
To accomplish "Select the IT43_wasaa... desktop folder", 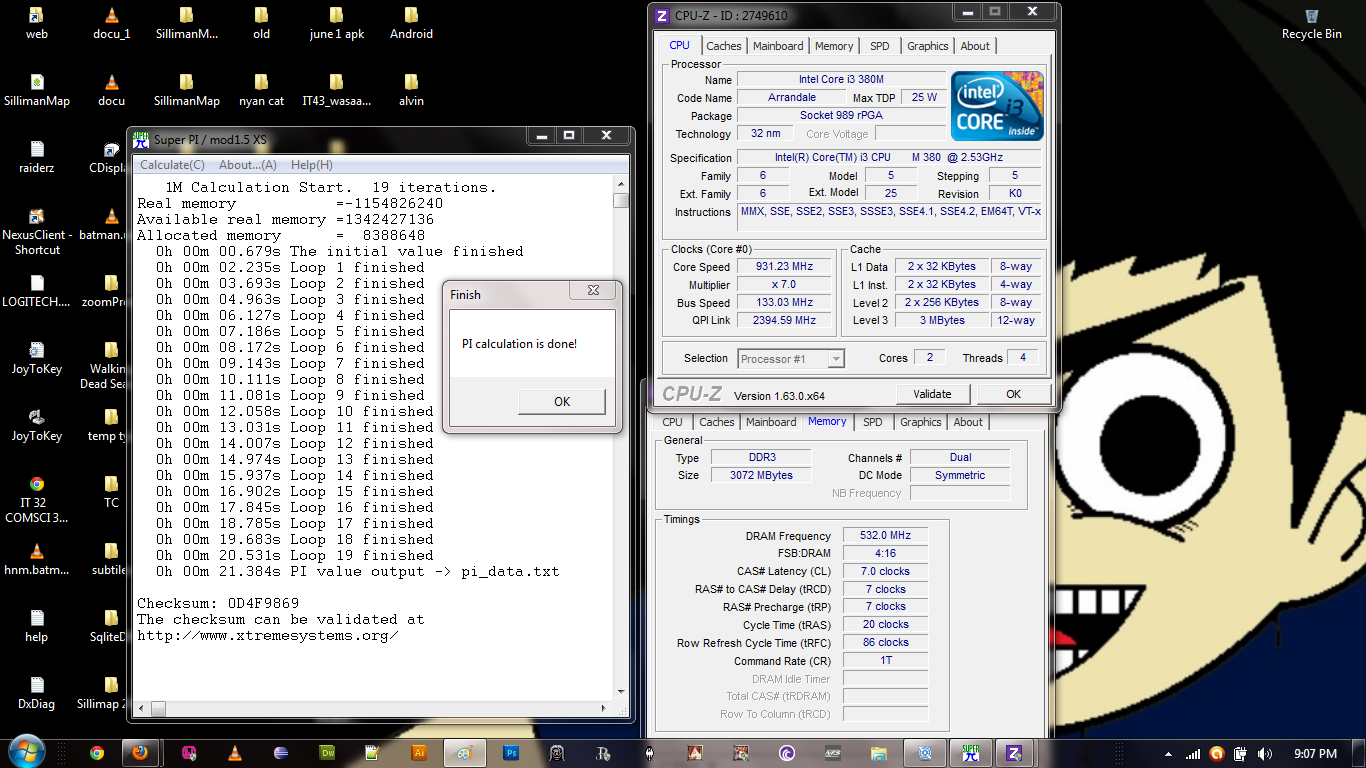I will pyautogui.click(x=336, y=91).
